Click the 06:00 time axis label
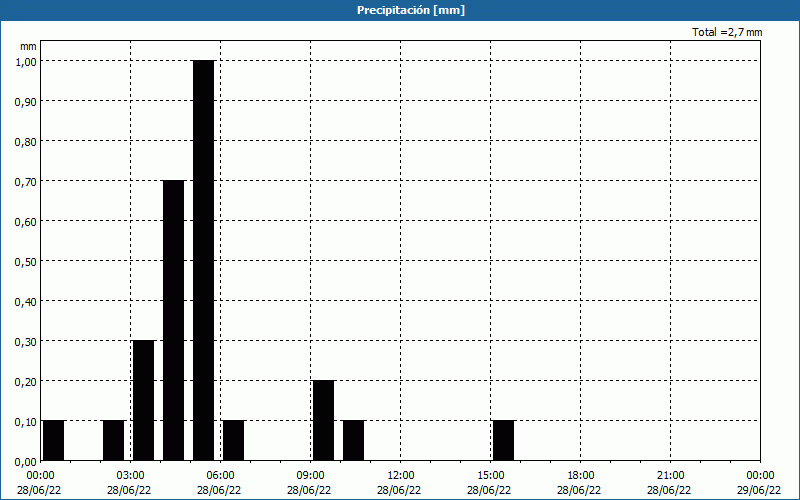800x500 pixels. click(x=220, y=476)
